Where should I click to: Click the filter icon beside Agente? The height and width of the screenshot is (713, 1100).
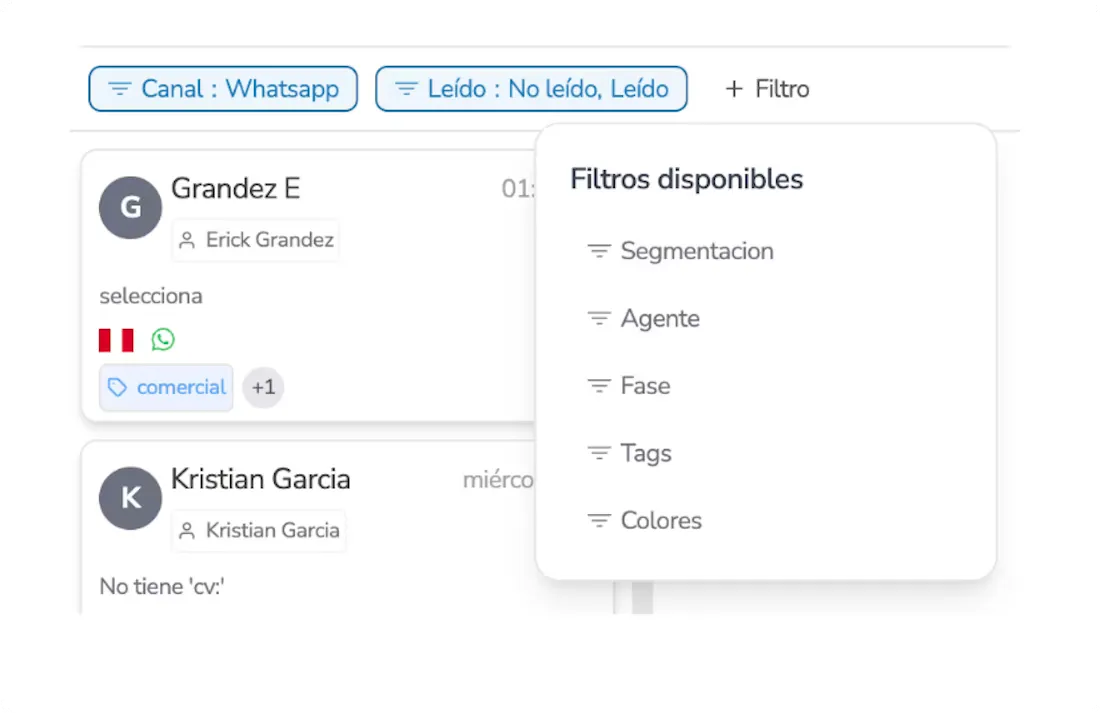pos(598,319)
